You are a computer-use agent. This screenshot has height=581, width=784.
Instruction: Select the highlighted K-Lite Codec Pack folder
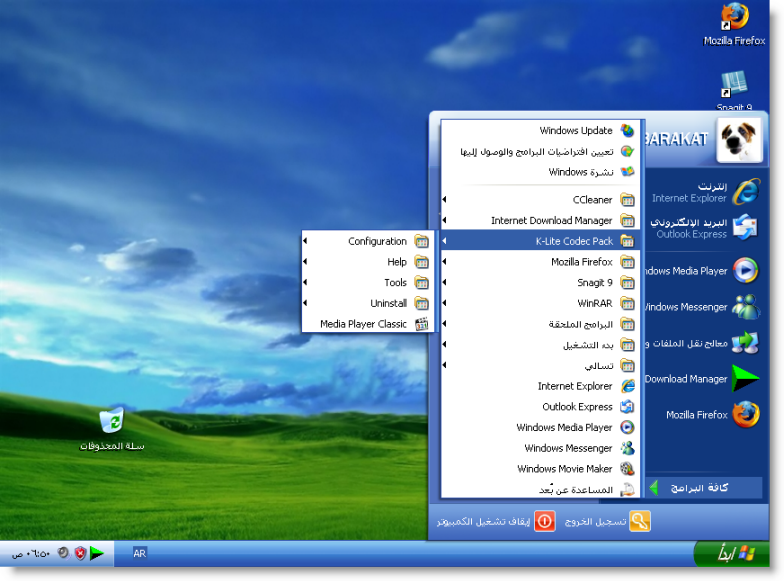tap(540, 241)
